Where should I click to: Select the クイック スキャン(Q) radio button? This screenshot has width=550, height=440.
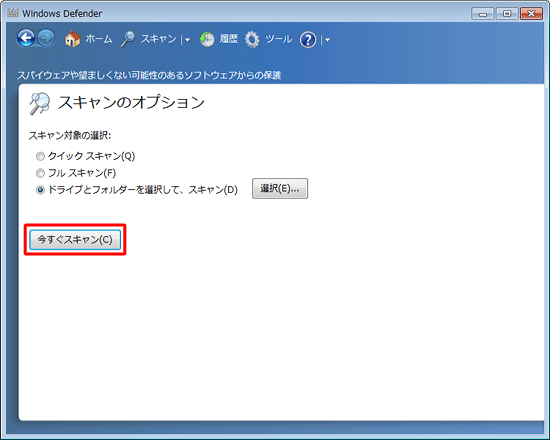coord(40,156)
